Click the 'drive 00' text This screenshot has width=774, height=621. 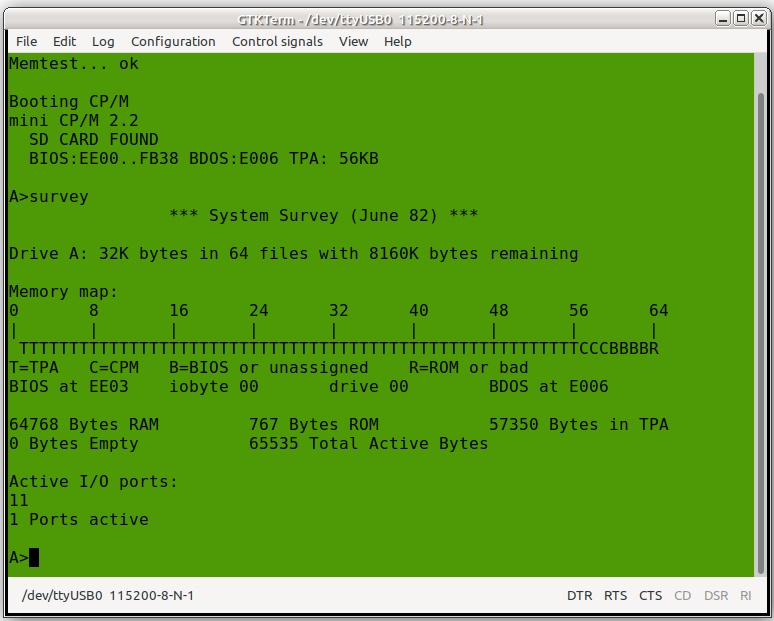pos(369,387)
